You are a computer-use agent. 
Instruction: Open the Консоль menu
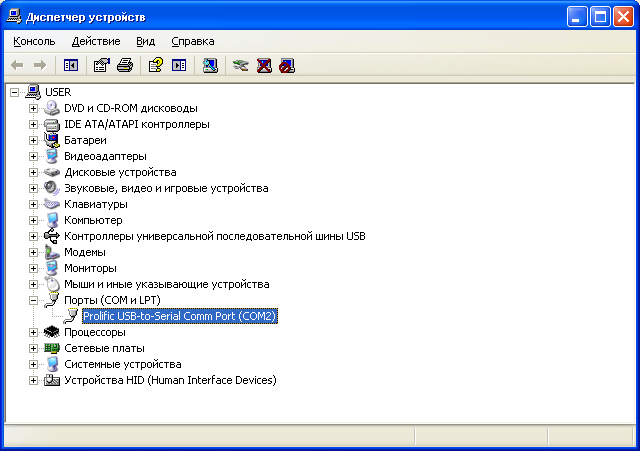[34, 41]
